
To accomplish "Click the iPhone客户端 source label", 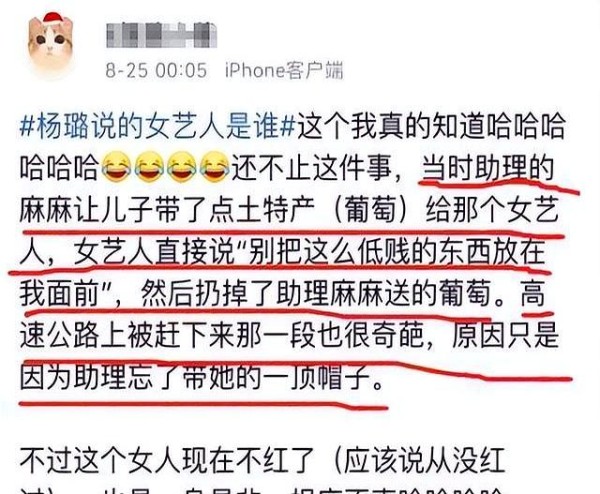I will click(x=284, y=70).
